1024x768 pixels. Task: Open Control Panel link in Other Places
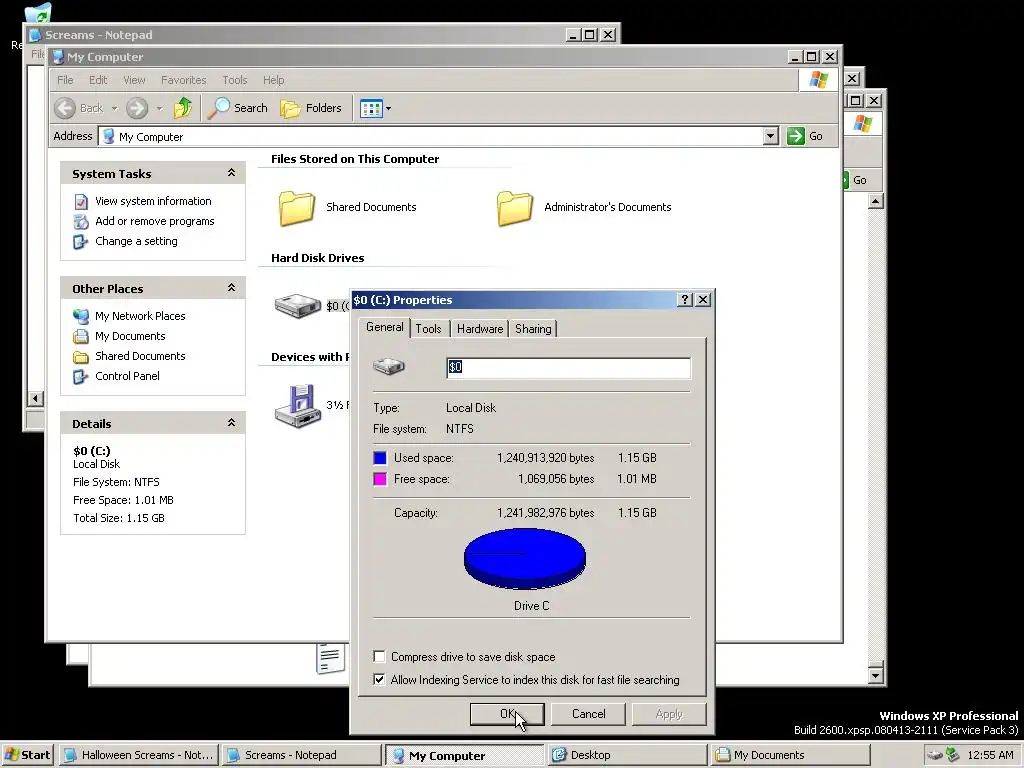127,376
